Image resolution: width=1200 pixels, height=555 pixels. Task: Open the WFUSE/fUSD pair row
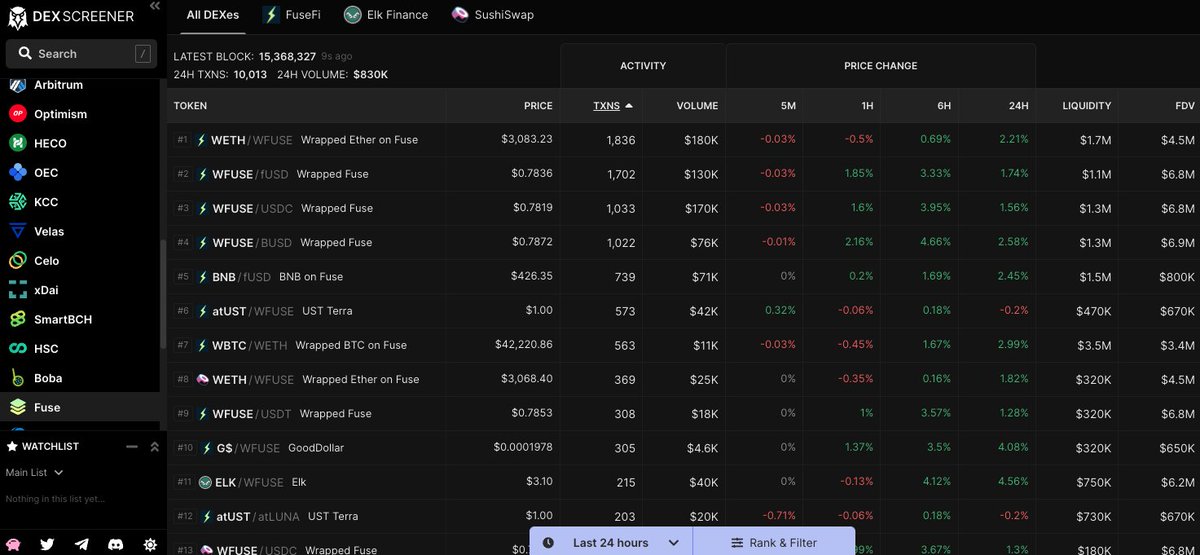[x=683, y=174]
